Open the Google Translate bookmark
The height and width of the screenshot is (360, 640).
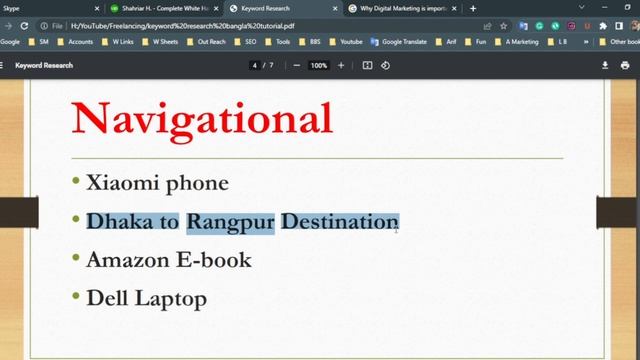[x=399, y=42]
